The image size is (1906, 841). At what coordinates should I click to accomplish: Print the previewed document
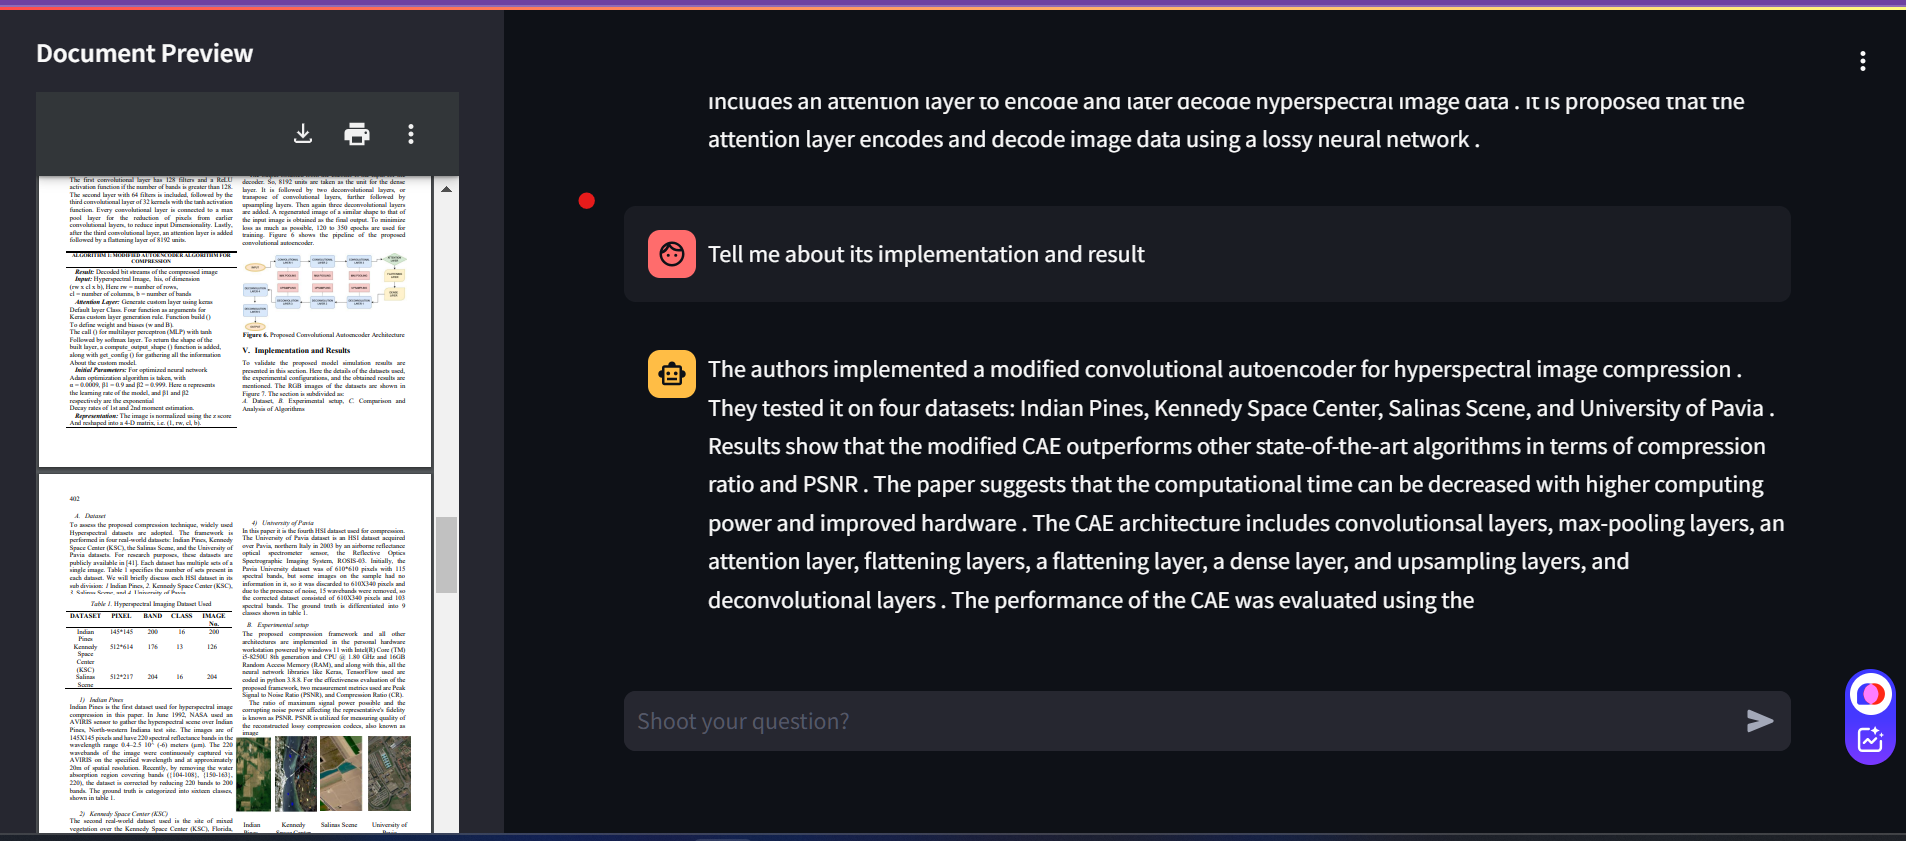[356, 133]
